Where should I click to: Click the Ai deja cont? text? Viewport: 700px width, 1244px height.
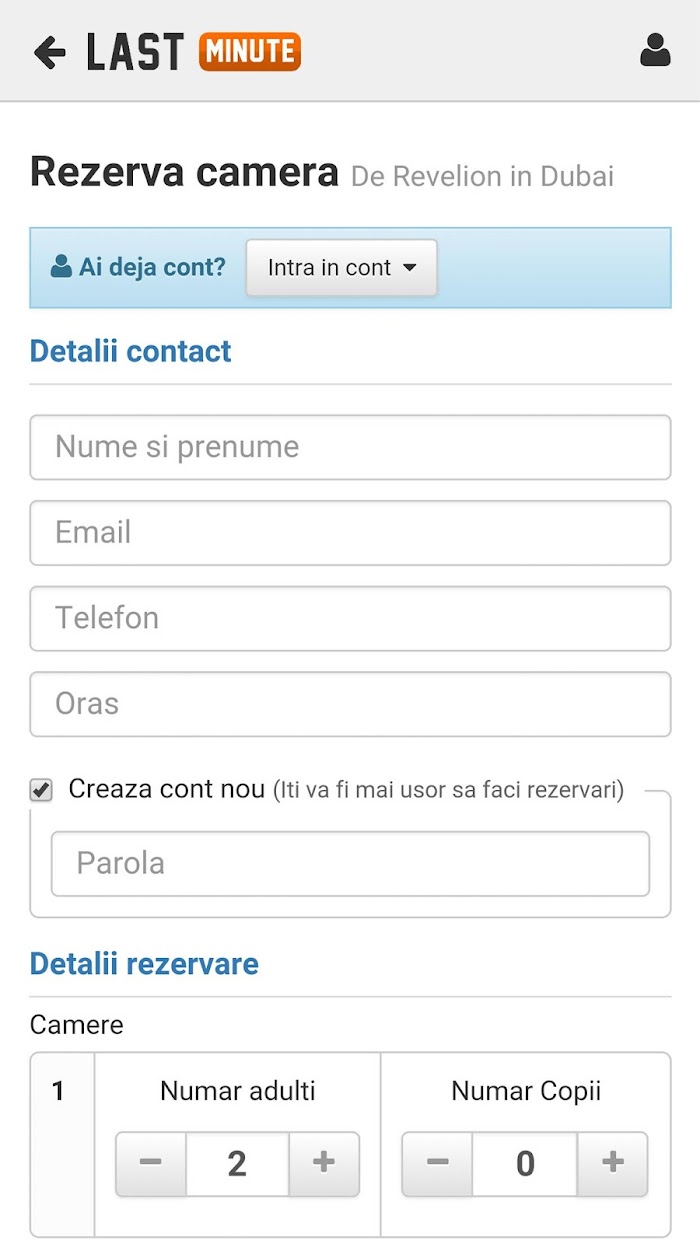(152, 267)
